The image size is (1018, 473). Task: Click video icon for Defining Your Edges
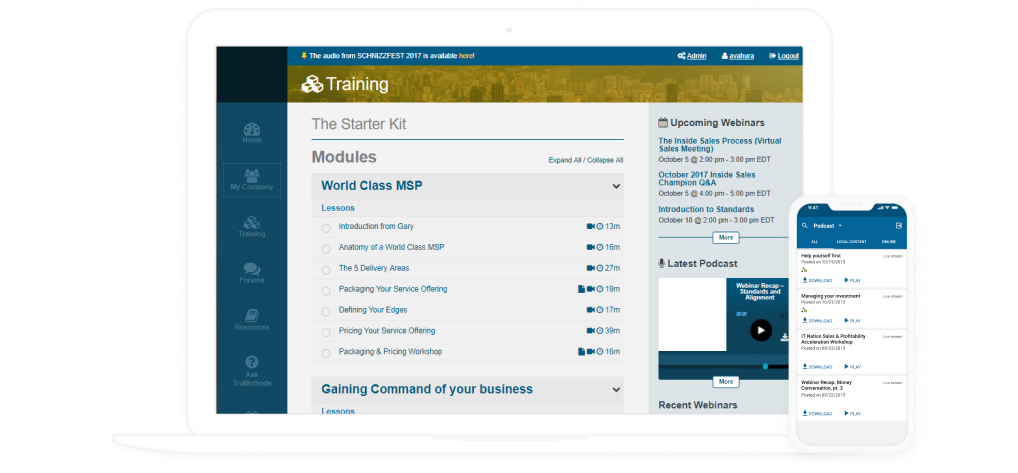click(x=591, y=309)
